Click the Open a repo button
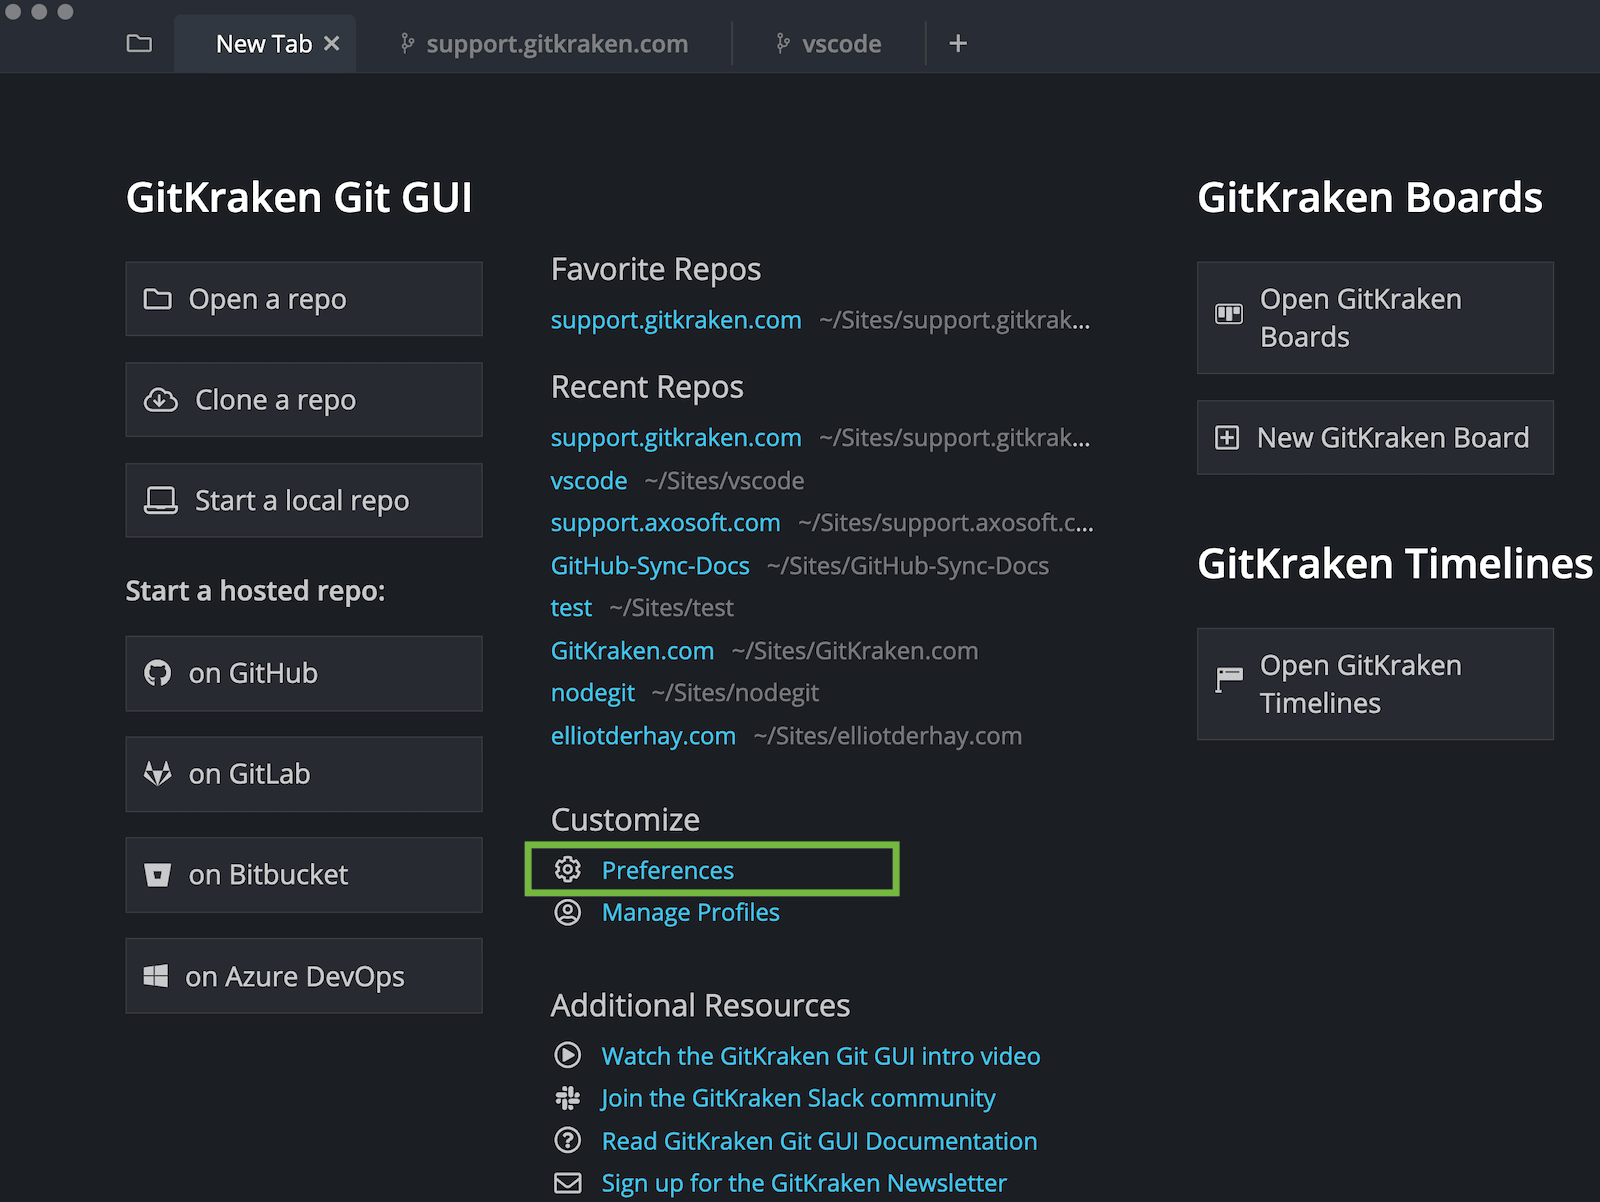1600x1202 pixels. [303, 299]
